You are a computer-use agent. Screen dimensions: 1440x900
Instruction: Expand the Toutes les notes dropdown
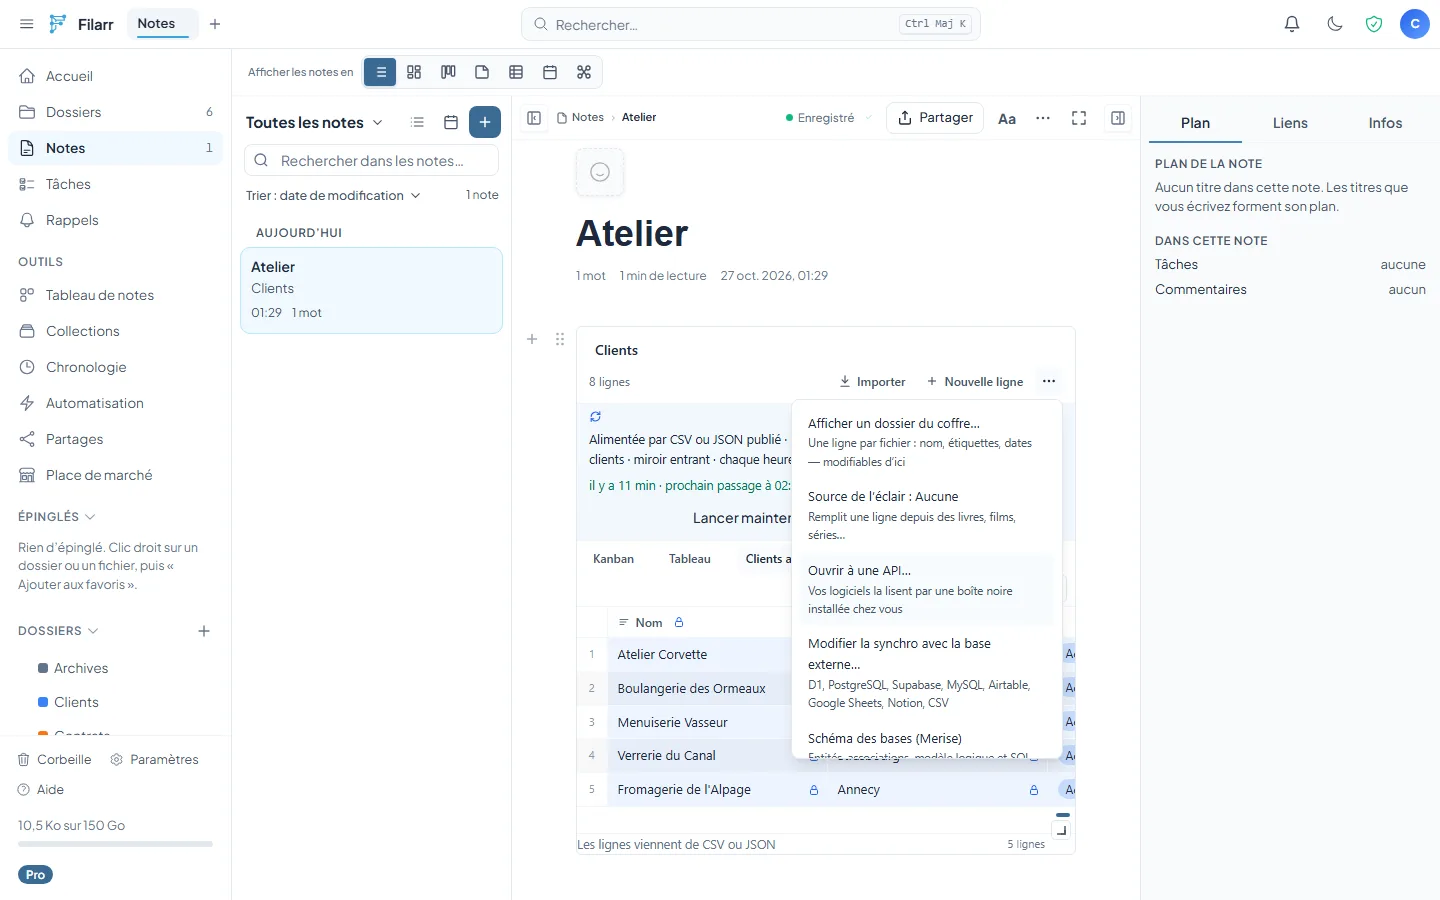click(x=315, y=122)
